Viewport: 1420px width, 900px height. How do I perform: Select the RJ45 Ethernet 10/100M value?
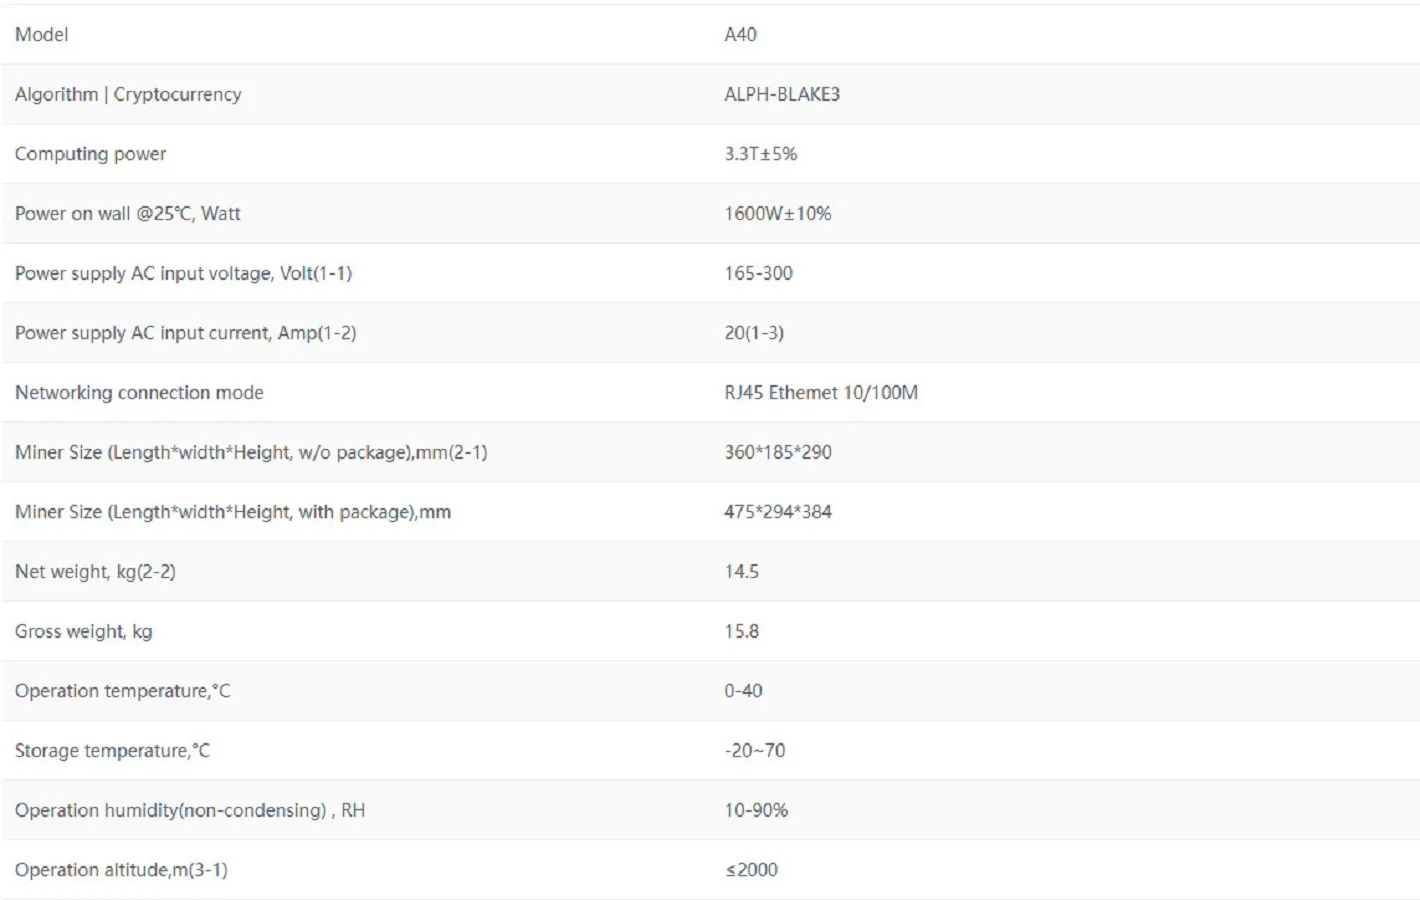821,392
